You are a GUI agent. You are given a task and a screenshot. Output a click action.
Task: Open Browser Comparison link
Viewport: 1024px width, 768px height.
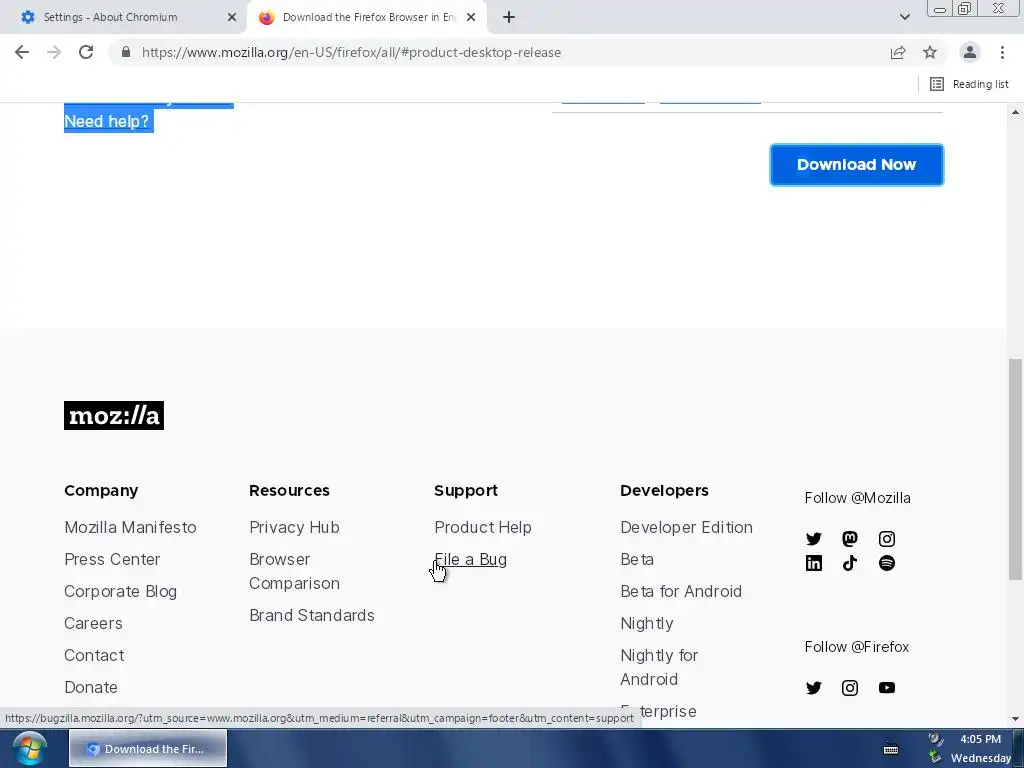(x=294, y=571)
